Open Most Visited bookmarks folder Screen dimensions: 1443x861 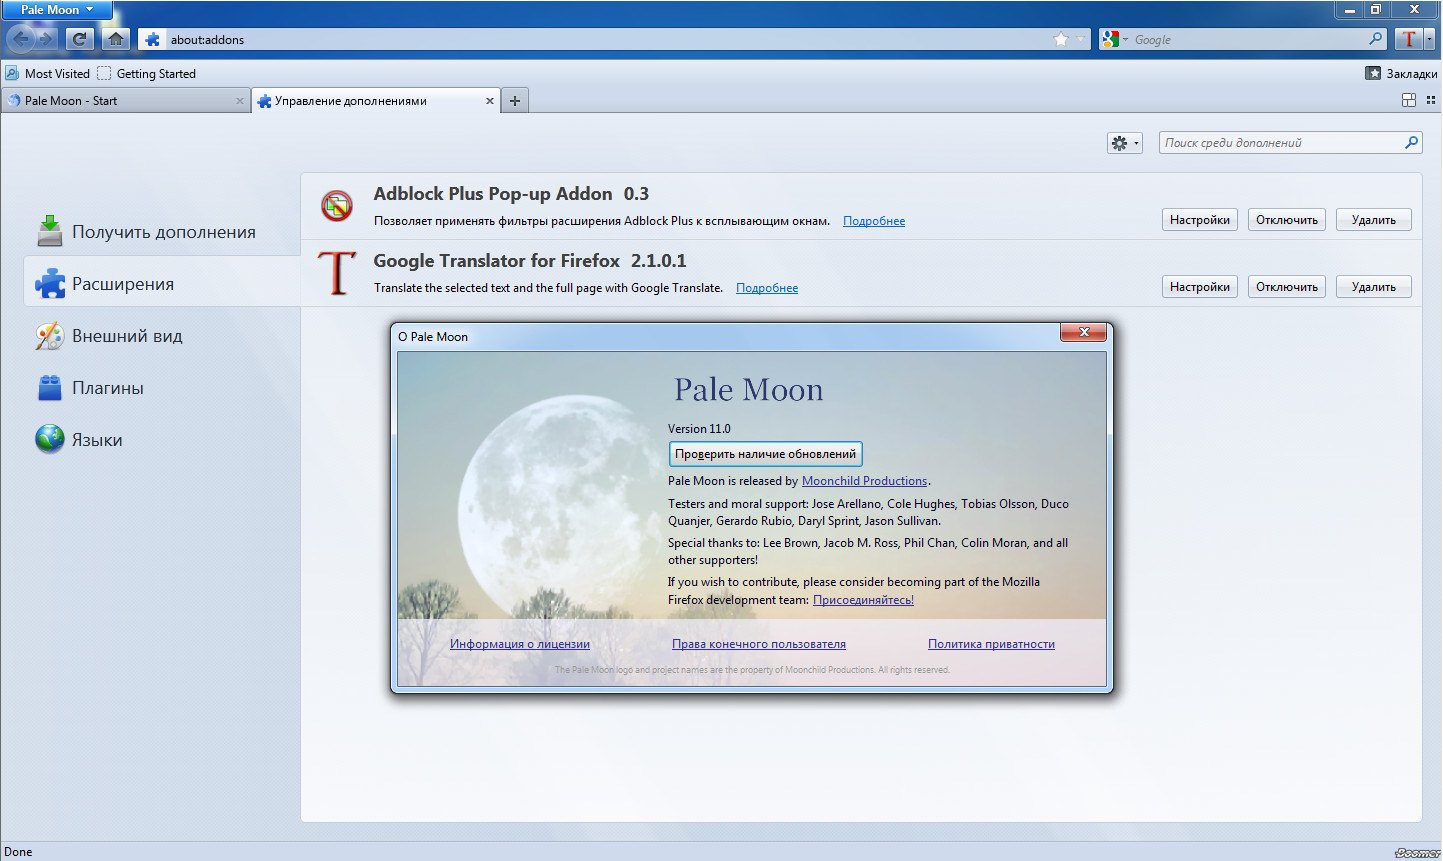(47, 73)
